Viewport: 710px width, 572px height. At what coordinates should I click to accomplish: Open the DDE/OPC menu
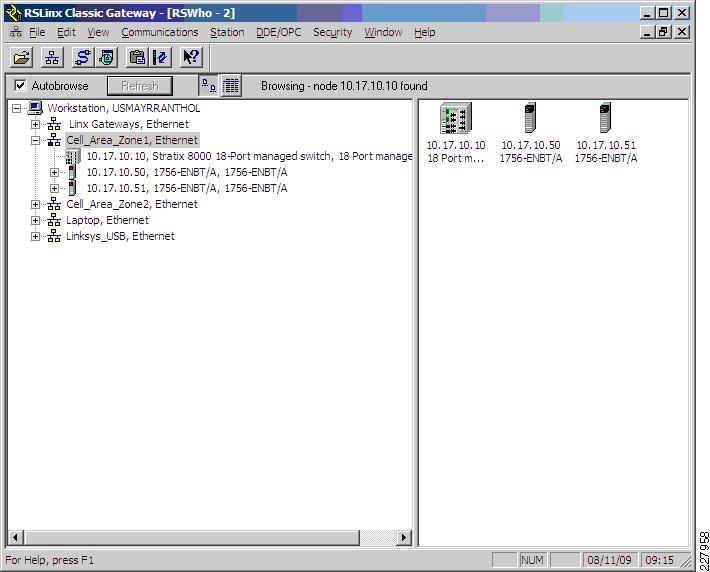[279, 32]
